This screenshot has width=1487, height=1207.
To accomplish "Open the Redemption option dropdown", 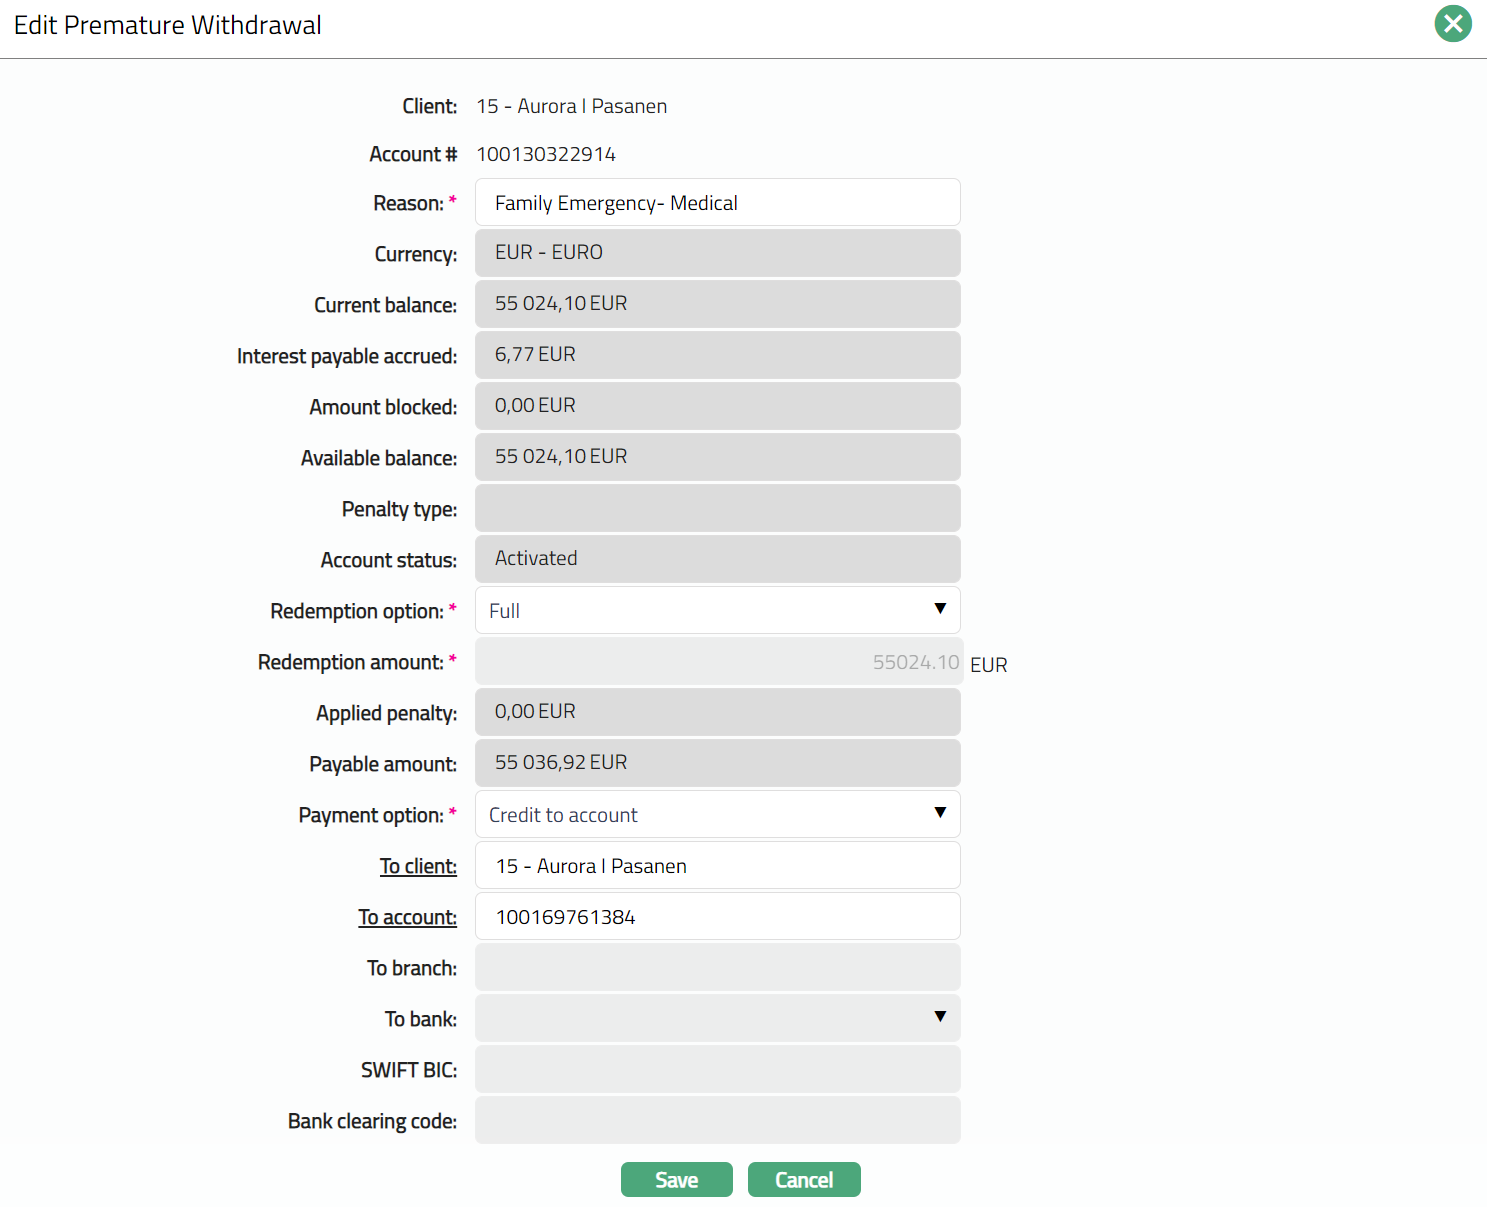I will pos(717,610).
